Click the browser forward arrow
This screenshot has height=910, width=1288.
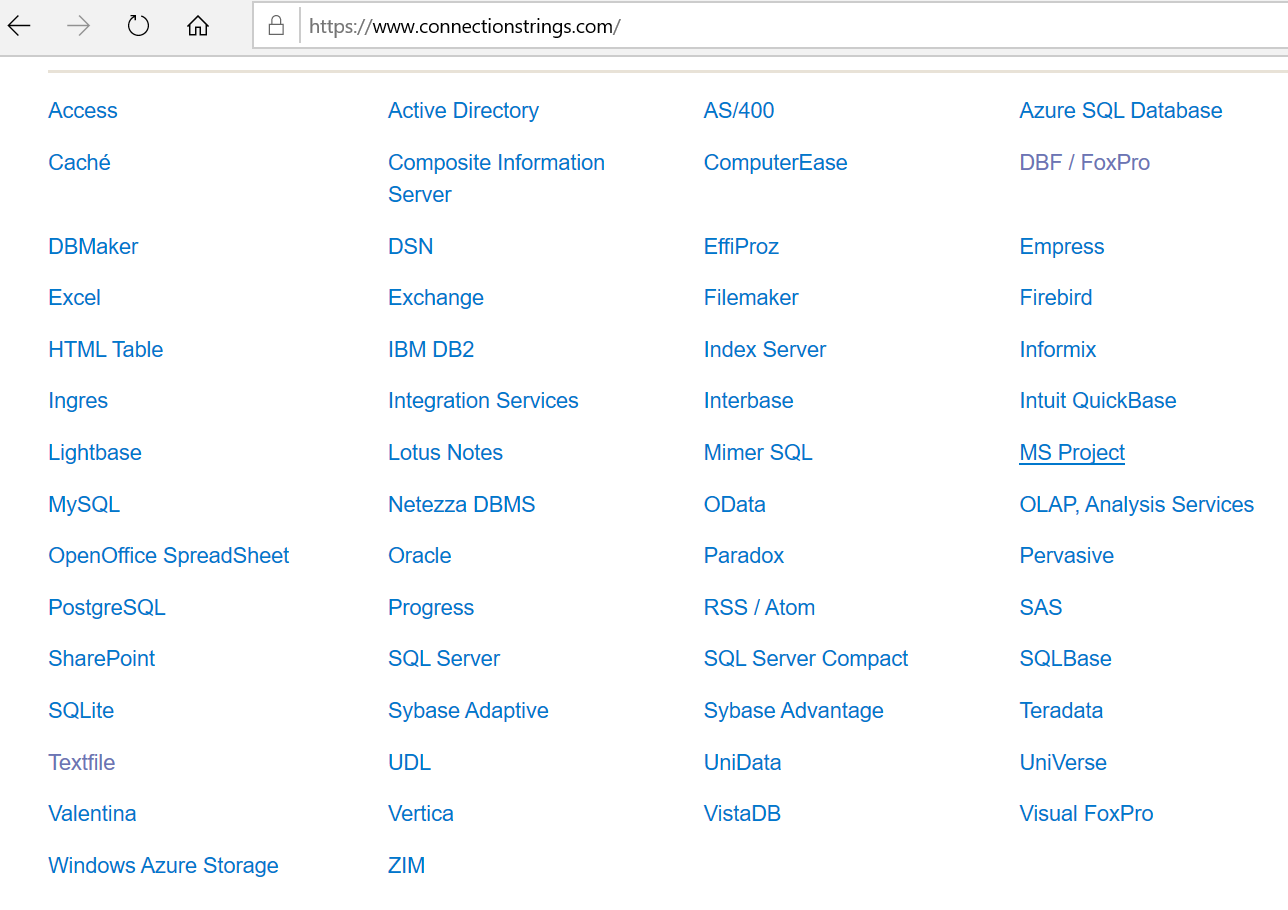point(78,27)
